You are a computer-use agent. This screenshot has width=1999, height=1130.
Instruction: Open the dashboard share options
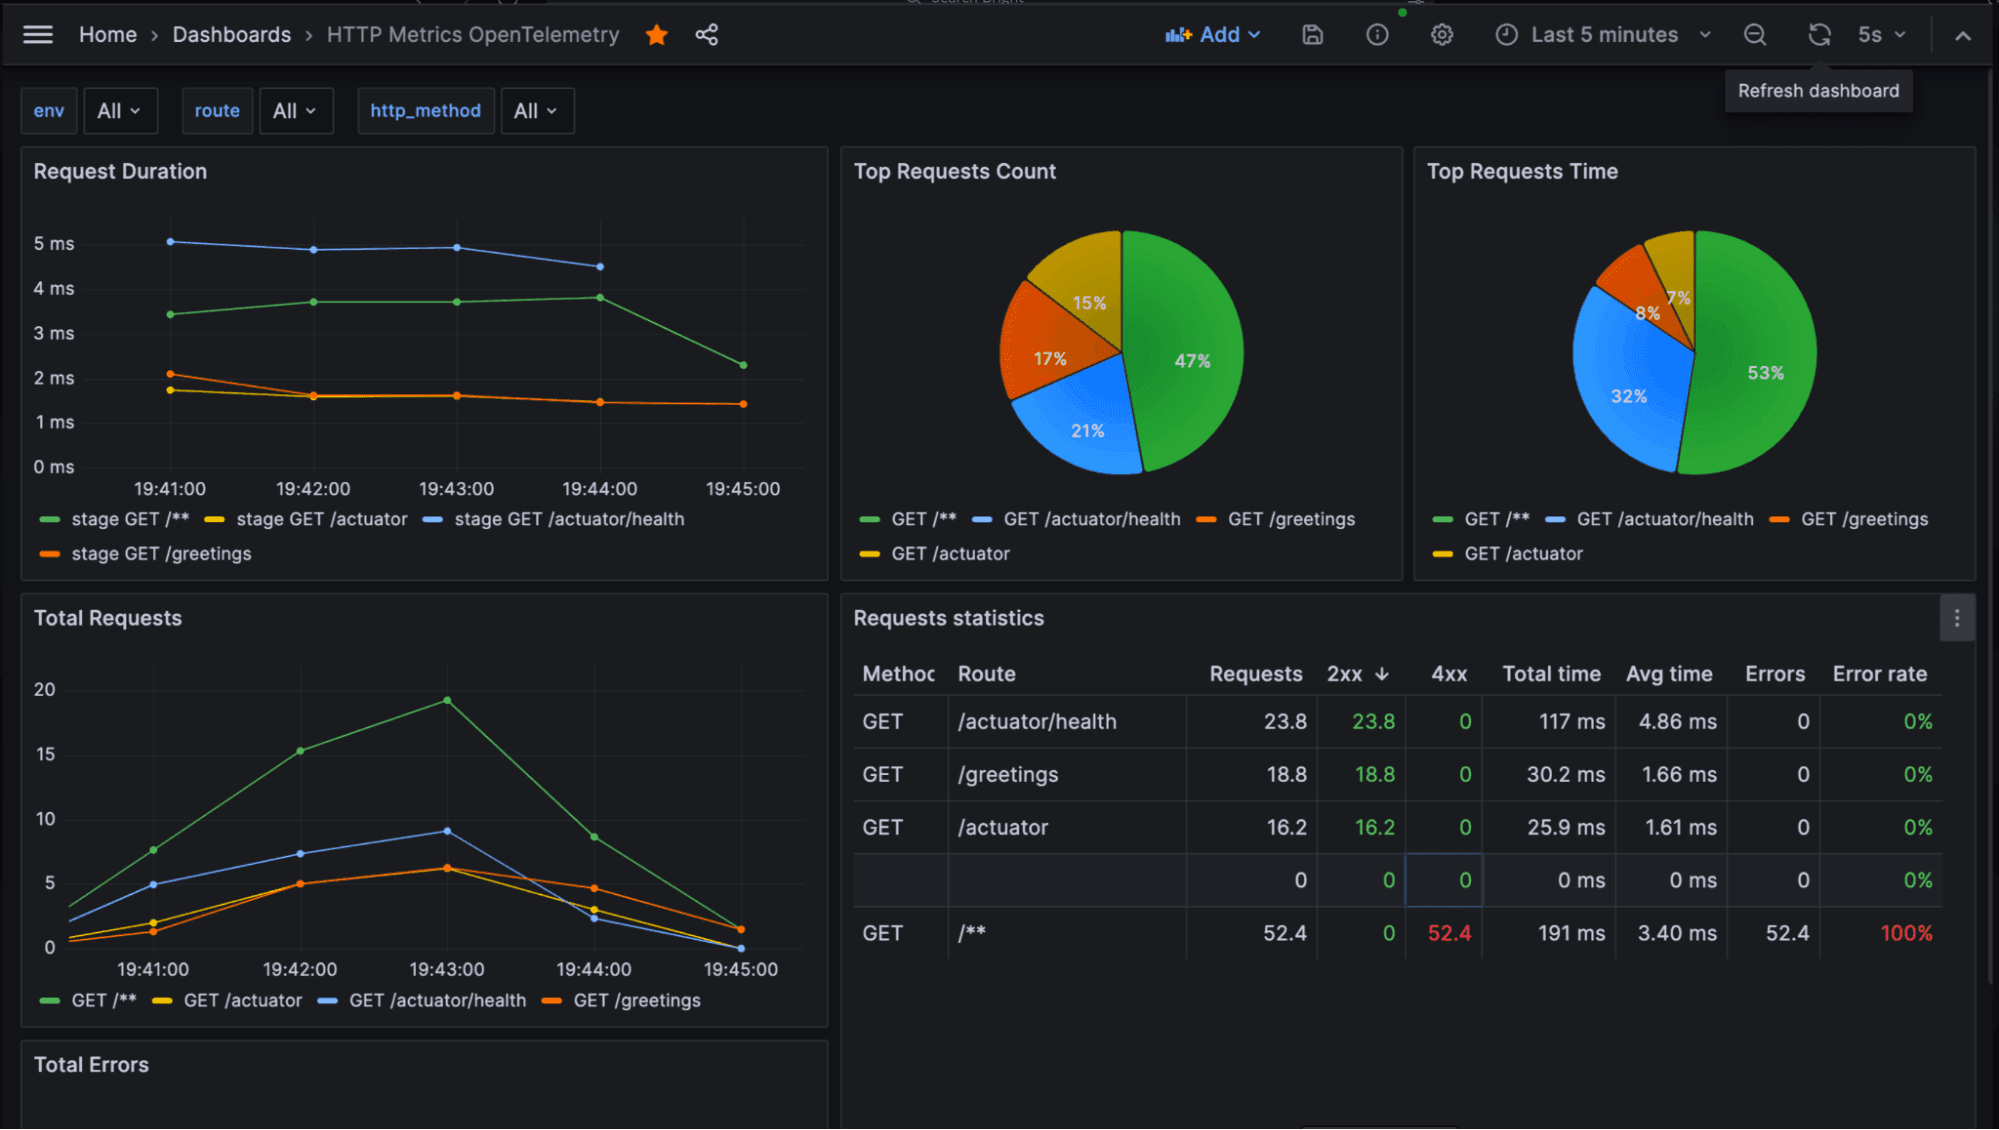pyautogui.click(x=706, y=34)
